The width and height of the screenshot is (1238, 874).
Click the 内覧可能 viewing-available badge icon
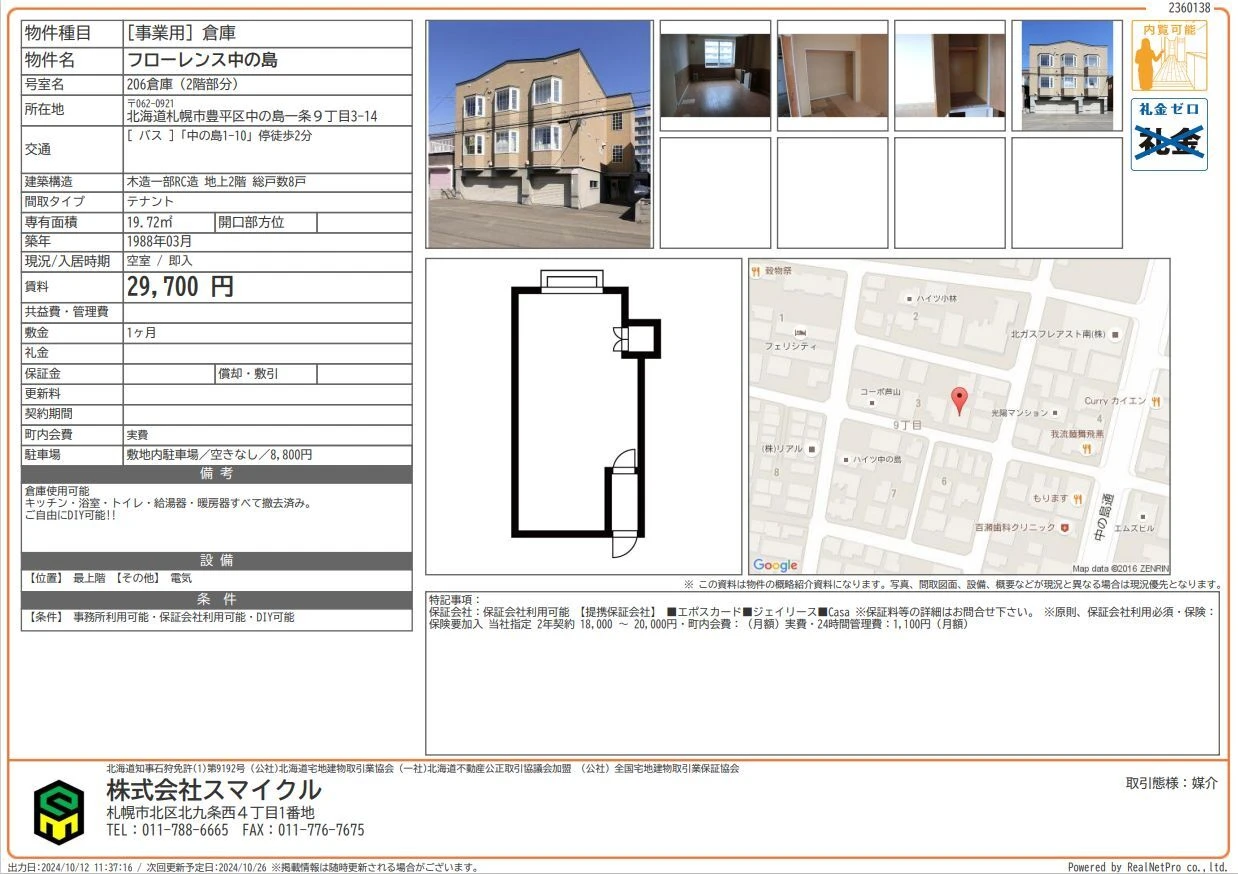pos(1169,55)
